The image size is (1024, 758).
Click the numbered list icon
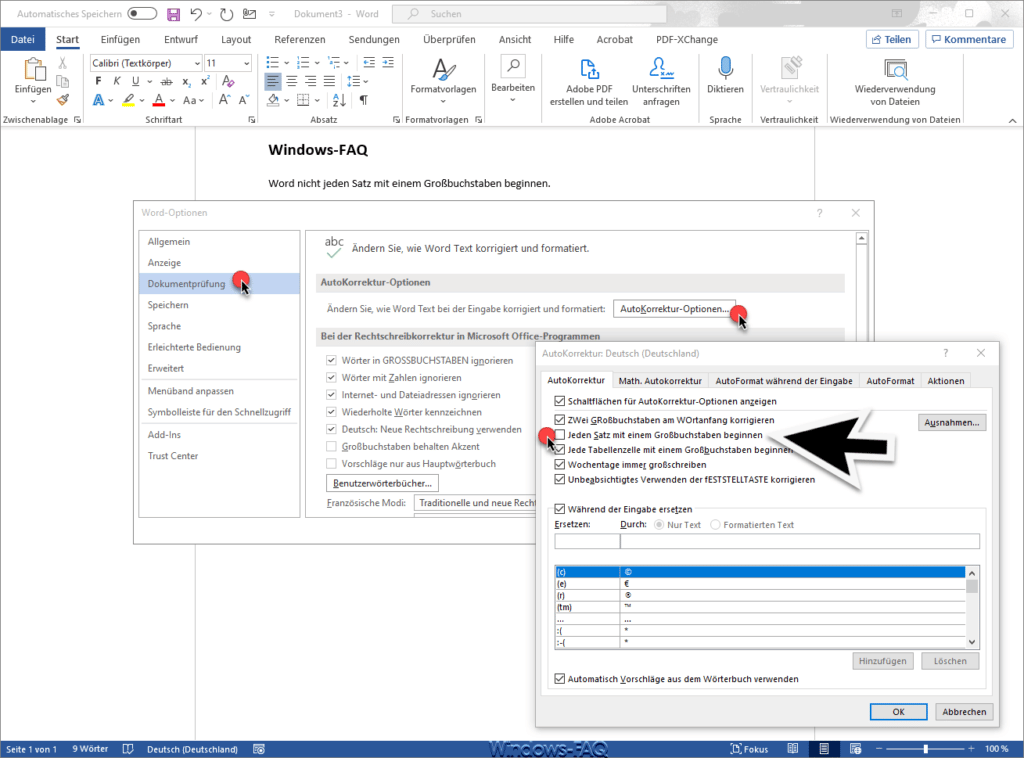coord(303,63)
